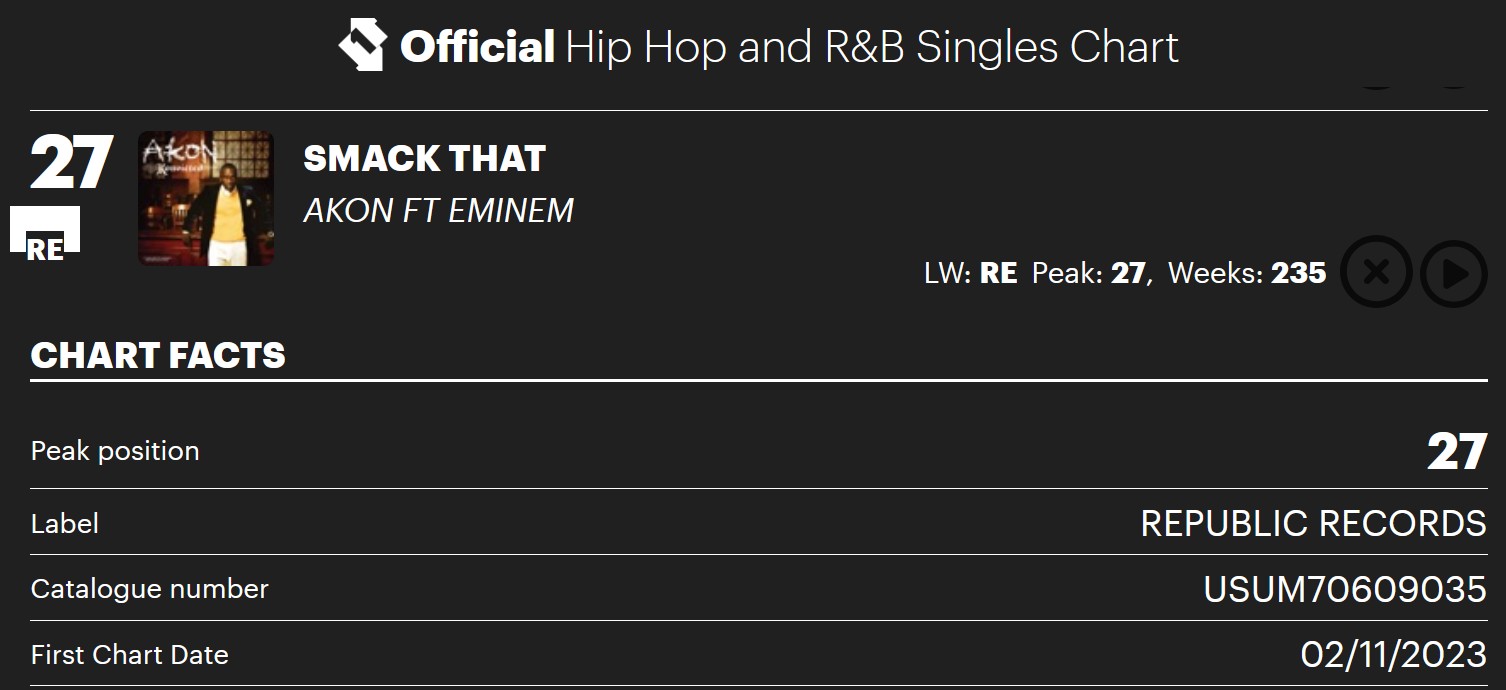1506x690 pixels.
Task: Select the 02/11/2023 first chart date
Action: pyautogui.click(x=1393, y=655)
